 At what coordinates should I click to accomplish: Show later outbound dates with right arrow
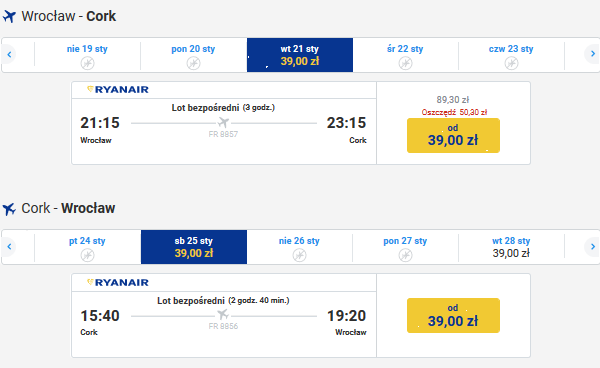coord(593,54)
